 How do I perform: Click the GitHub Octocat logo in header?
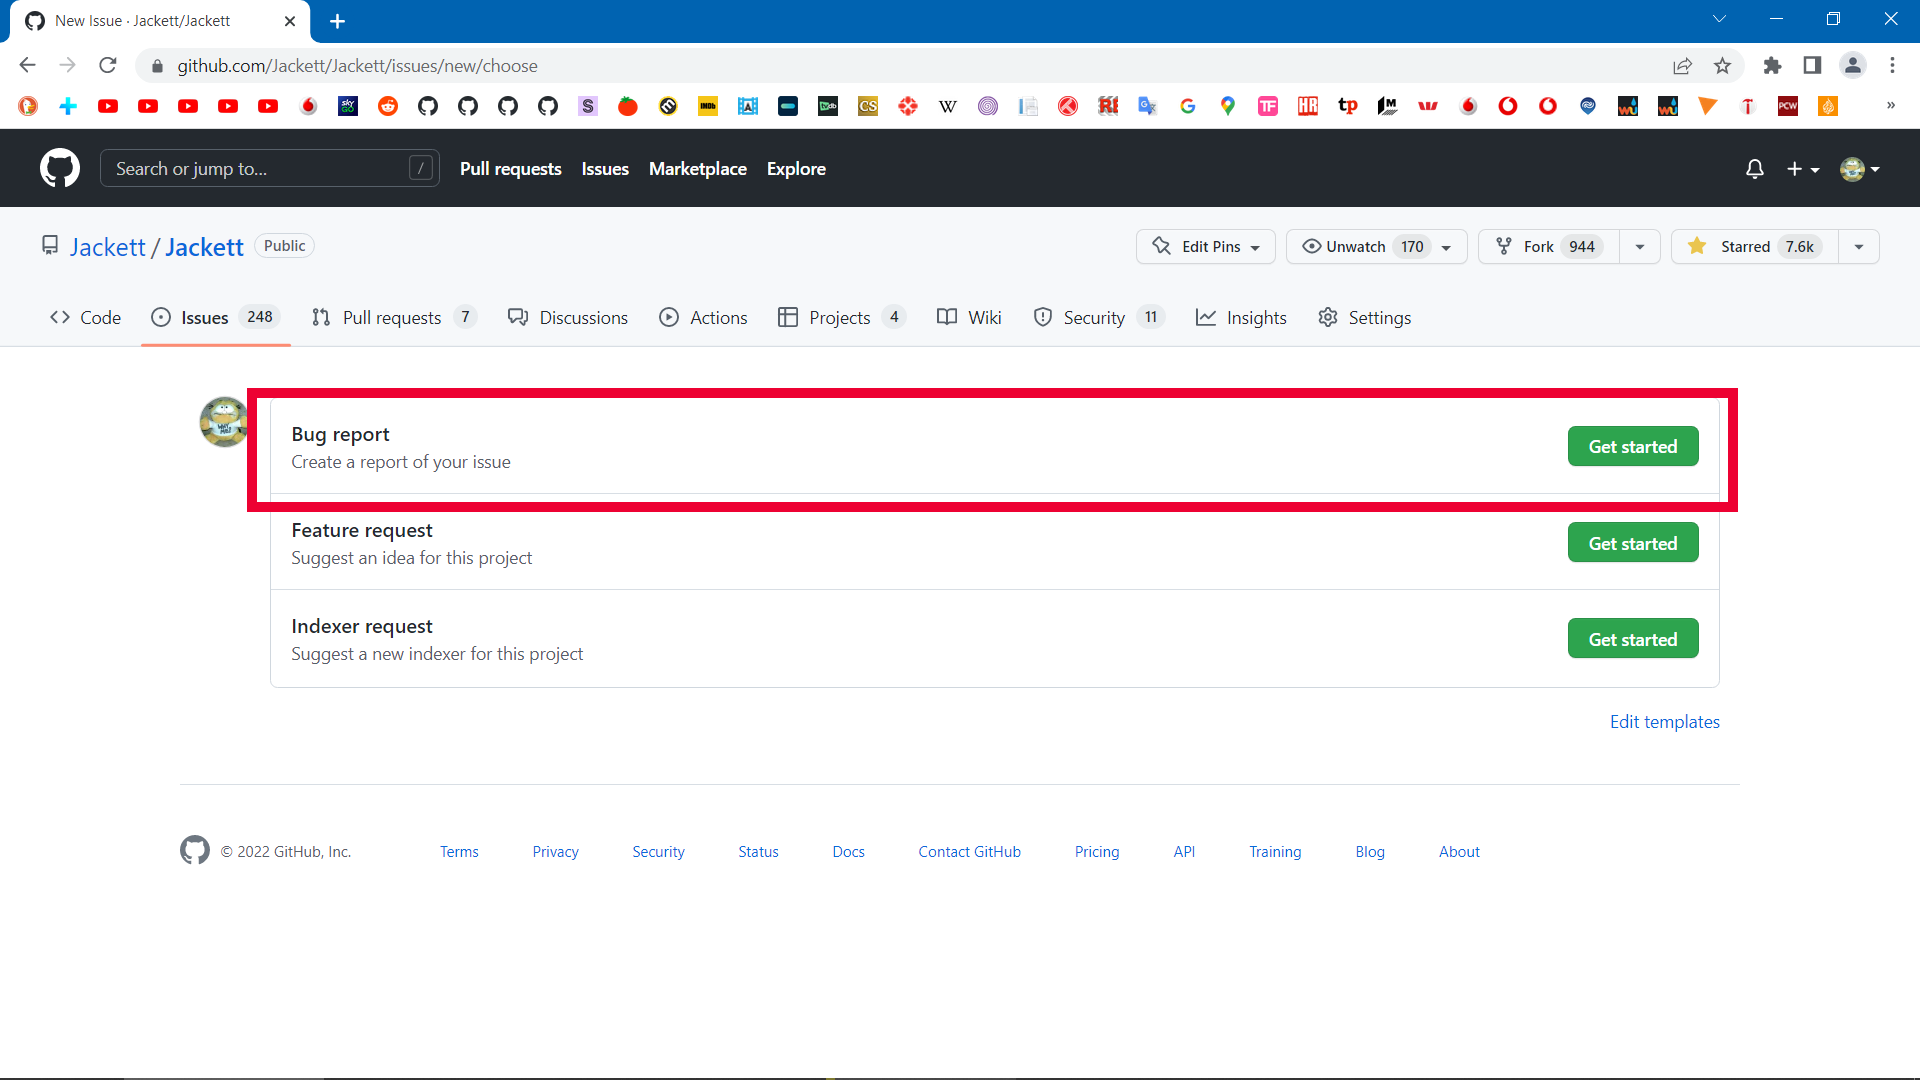pyautogui.click(x=60, y=168)
